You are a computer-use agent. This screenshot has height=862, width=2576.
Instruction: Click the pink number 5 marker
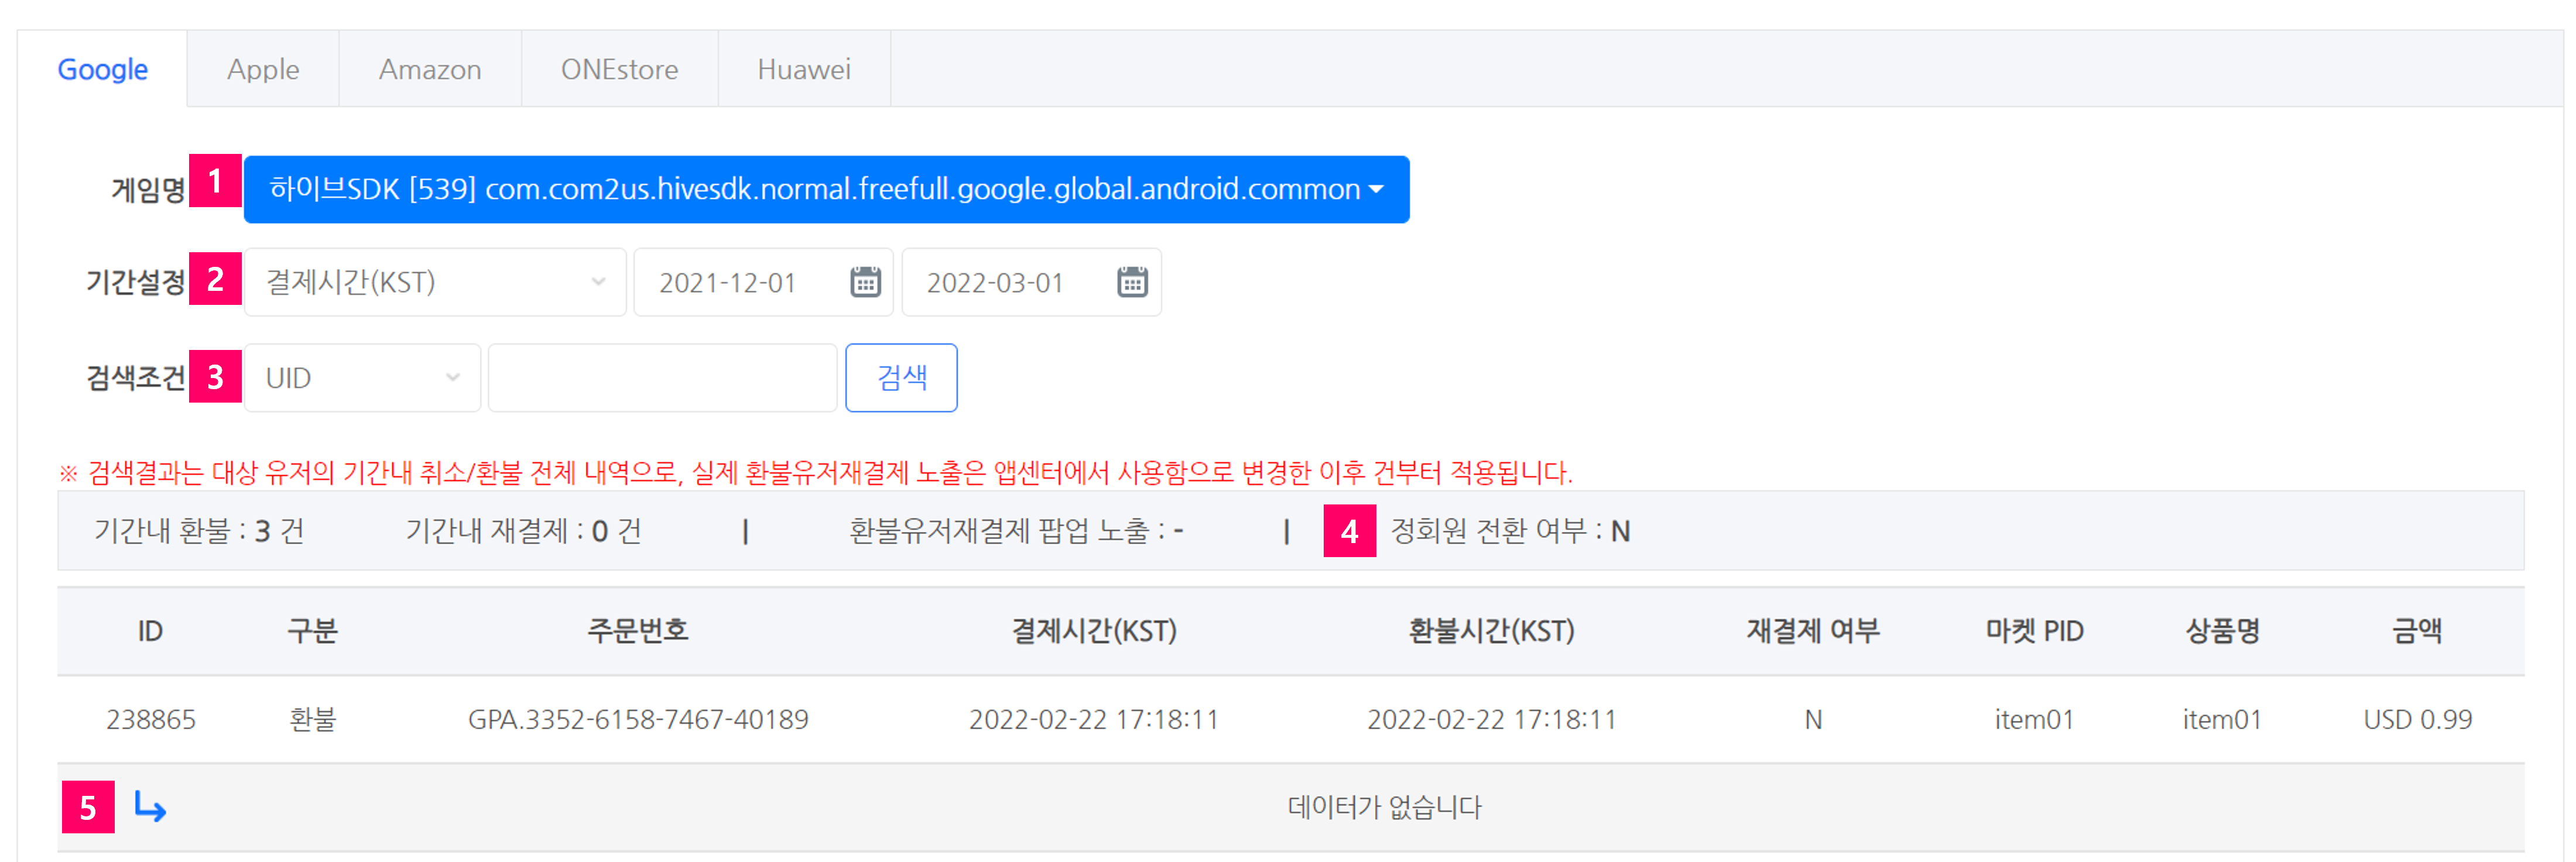pyautogui.click(x=88, y=807)
